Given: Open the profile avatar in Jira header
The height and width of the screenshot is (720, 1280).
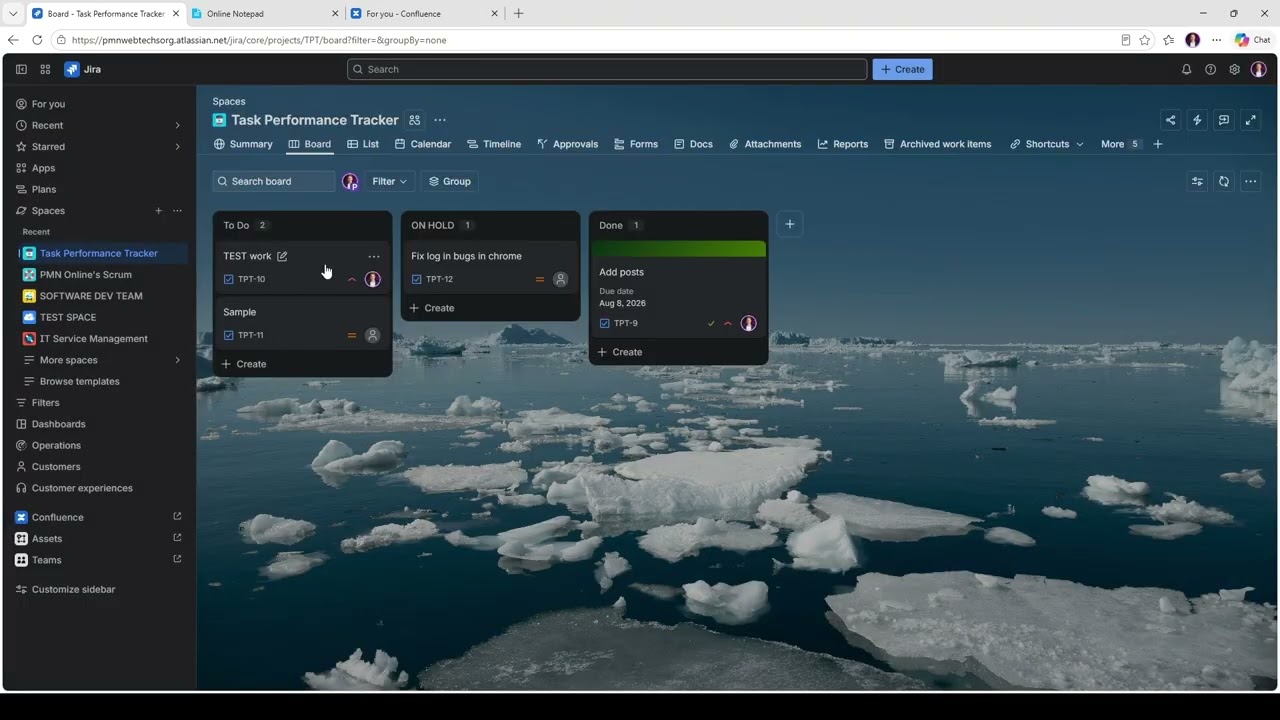Looking at the screenshot, I should click(1258, 69).
